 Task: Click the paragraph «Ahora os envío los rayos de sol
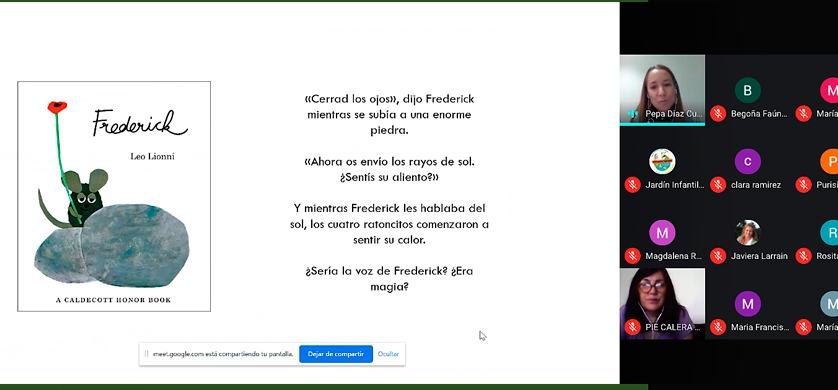[x=389, y=169]
